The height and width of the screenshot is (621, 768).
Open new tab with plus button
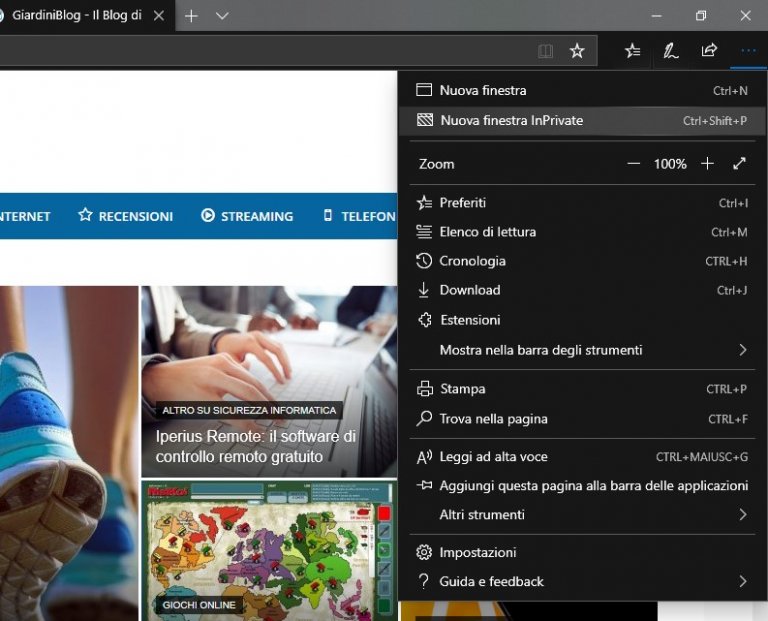[191, 16]
